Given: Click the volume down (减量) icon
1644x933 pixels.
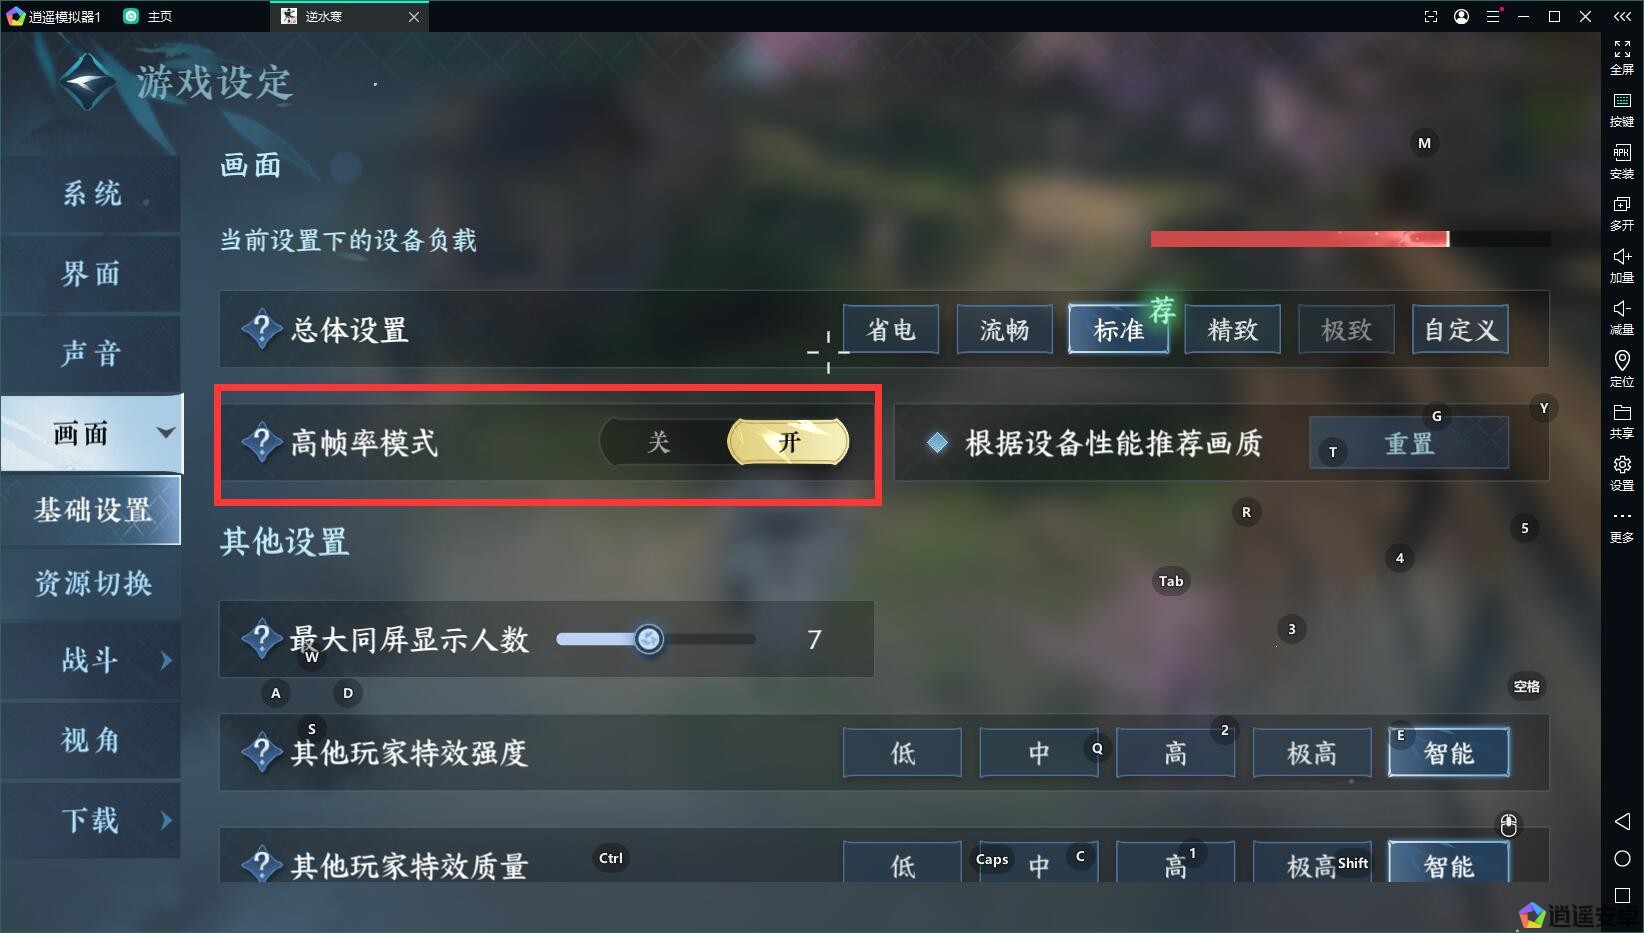Looking at the screenshot, I should click(x=1622, y=317).
